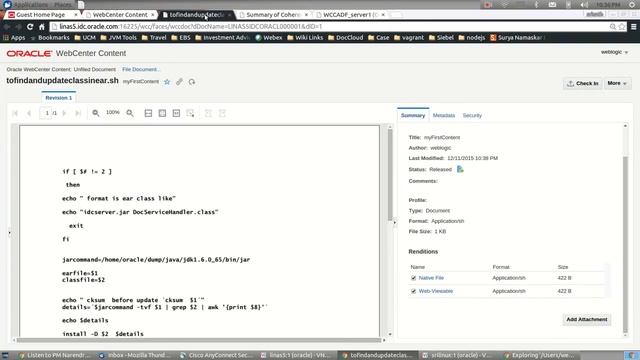Click the zoom out magnifier icon
Screen dimensions: 640x360
[96, 113]
